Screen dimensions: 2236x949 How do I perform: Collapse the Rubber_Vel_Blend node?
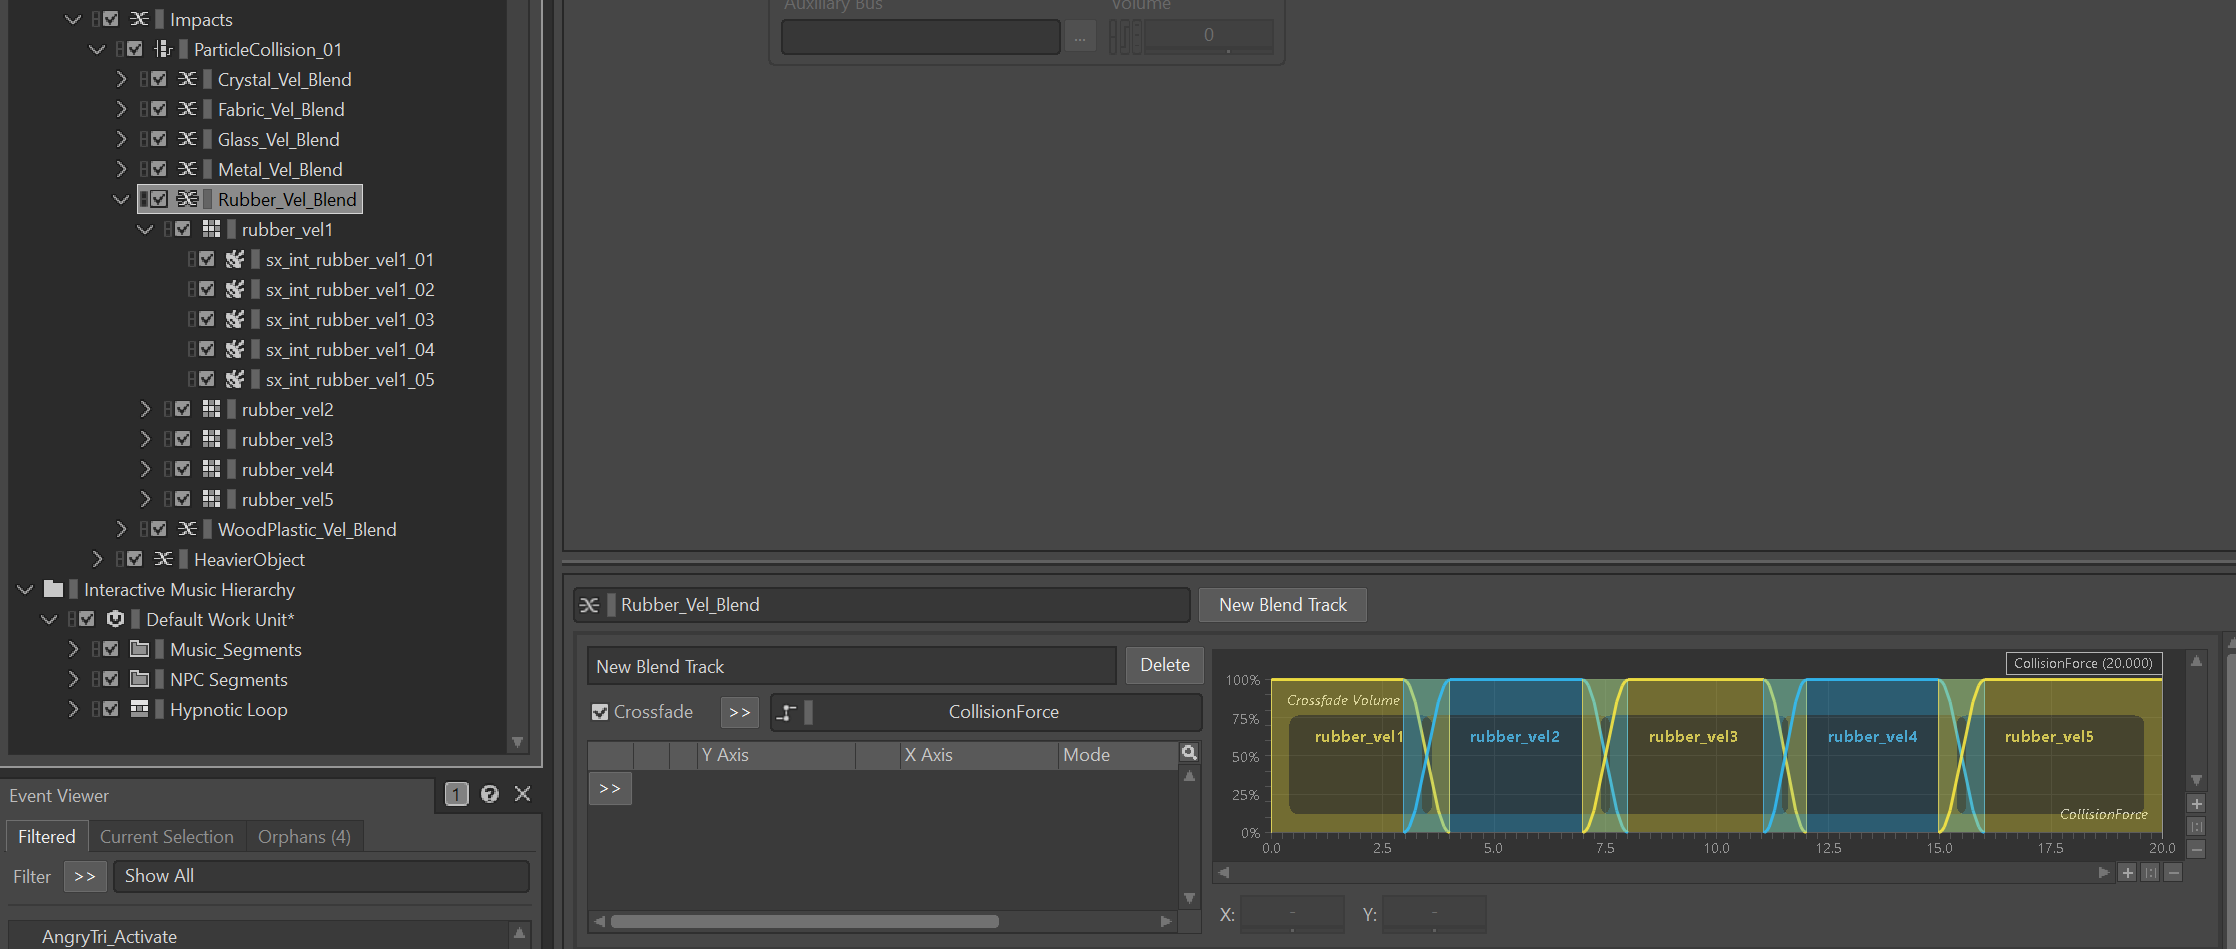pos(121,199)
